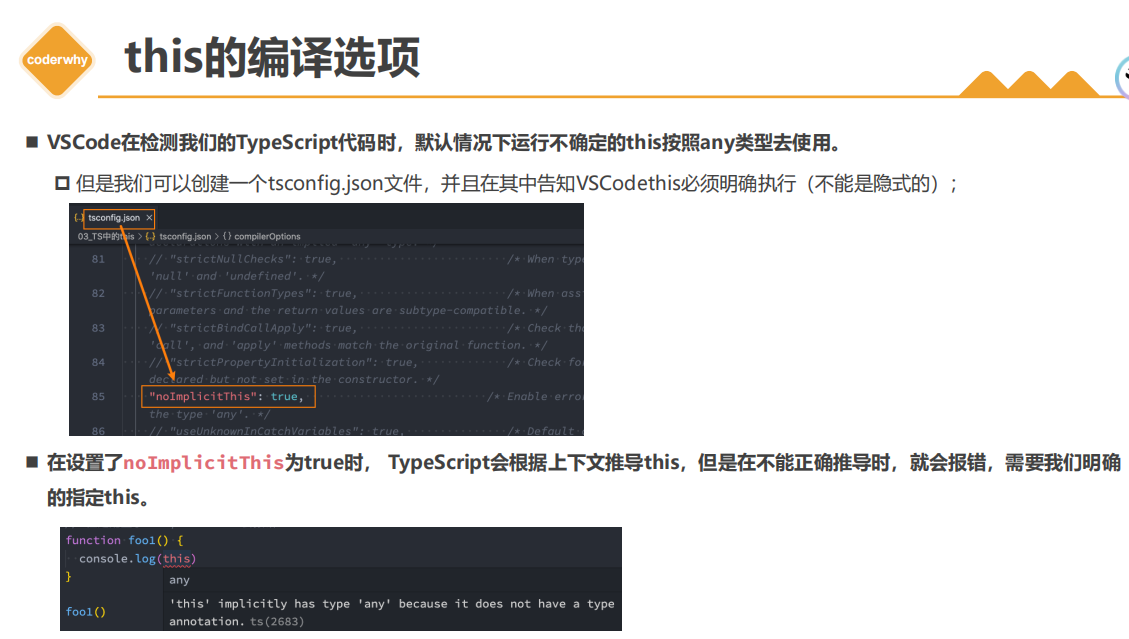Click compilerOptions breadcrumb item
1129x639 pixels.
pyautogui.click(x=267, y=236)
